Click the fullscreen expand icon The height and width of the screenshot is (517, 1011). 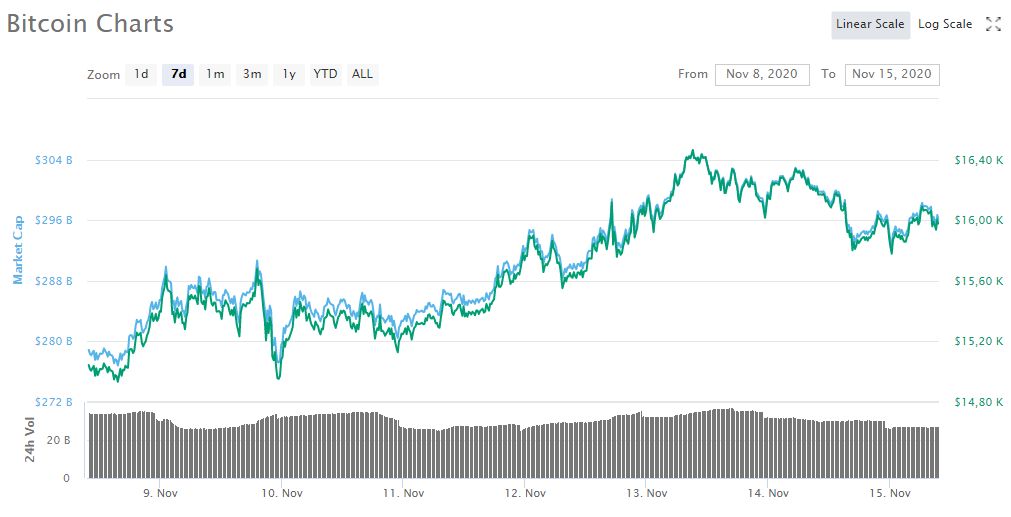point(993,24)
